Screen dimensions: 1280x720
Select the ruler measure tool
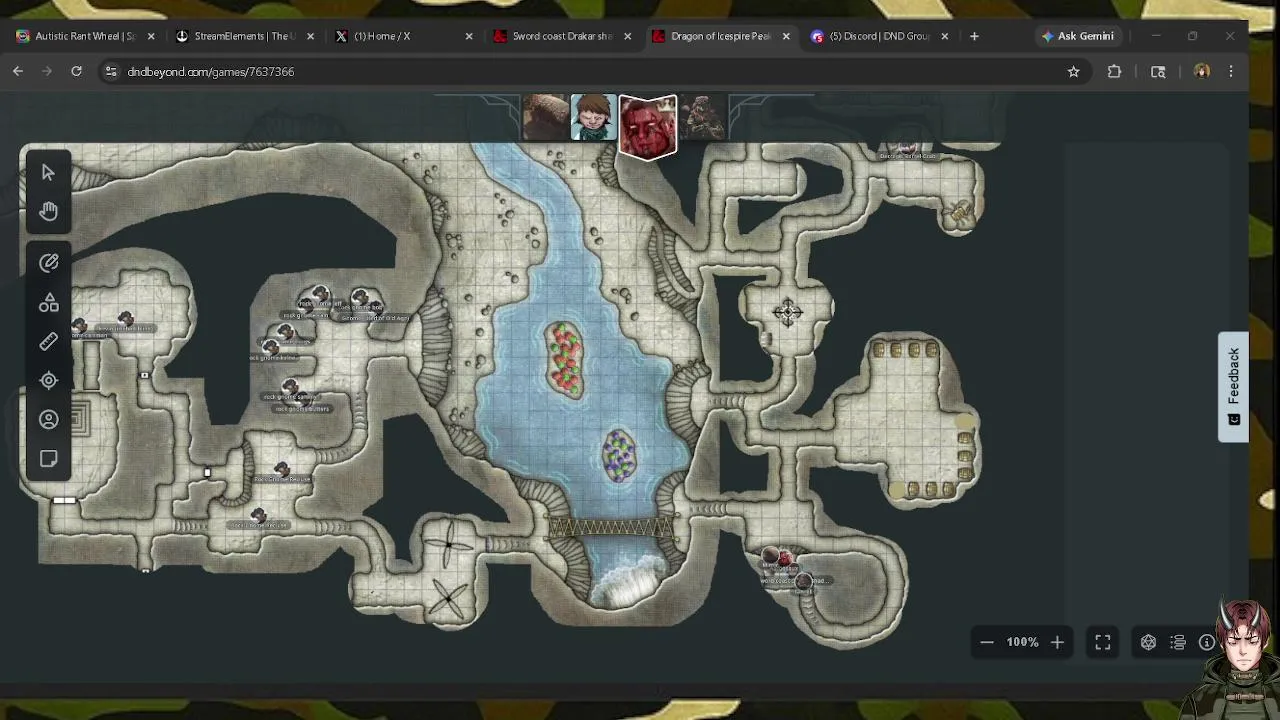48,342
